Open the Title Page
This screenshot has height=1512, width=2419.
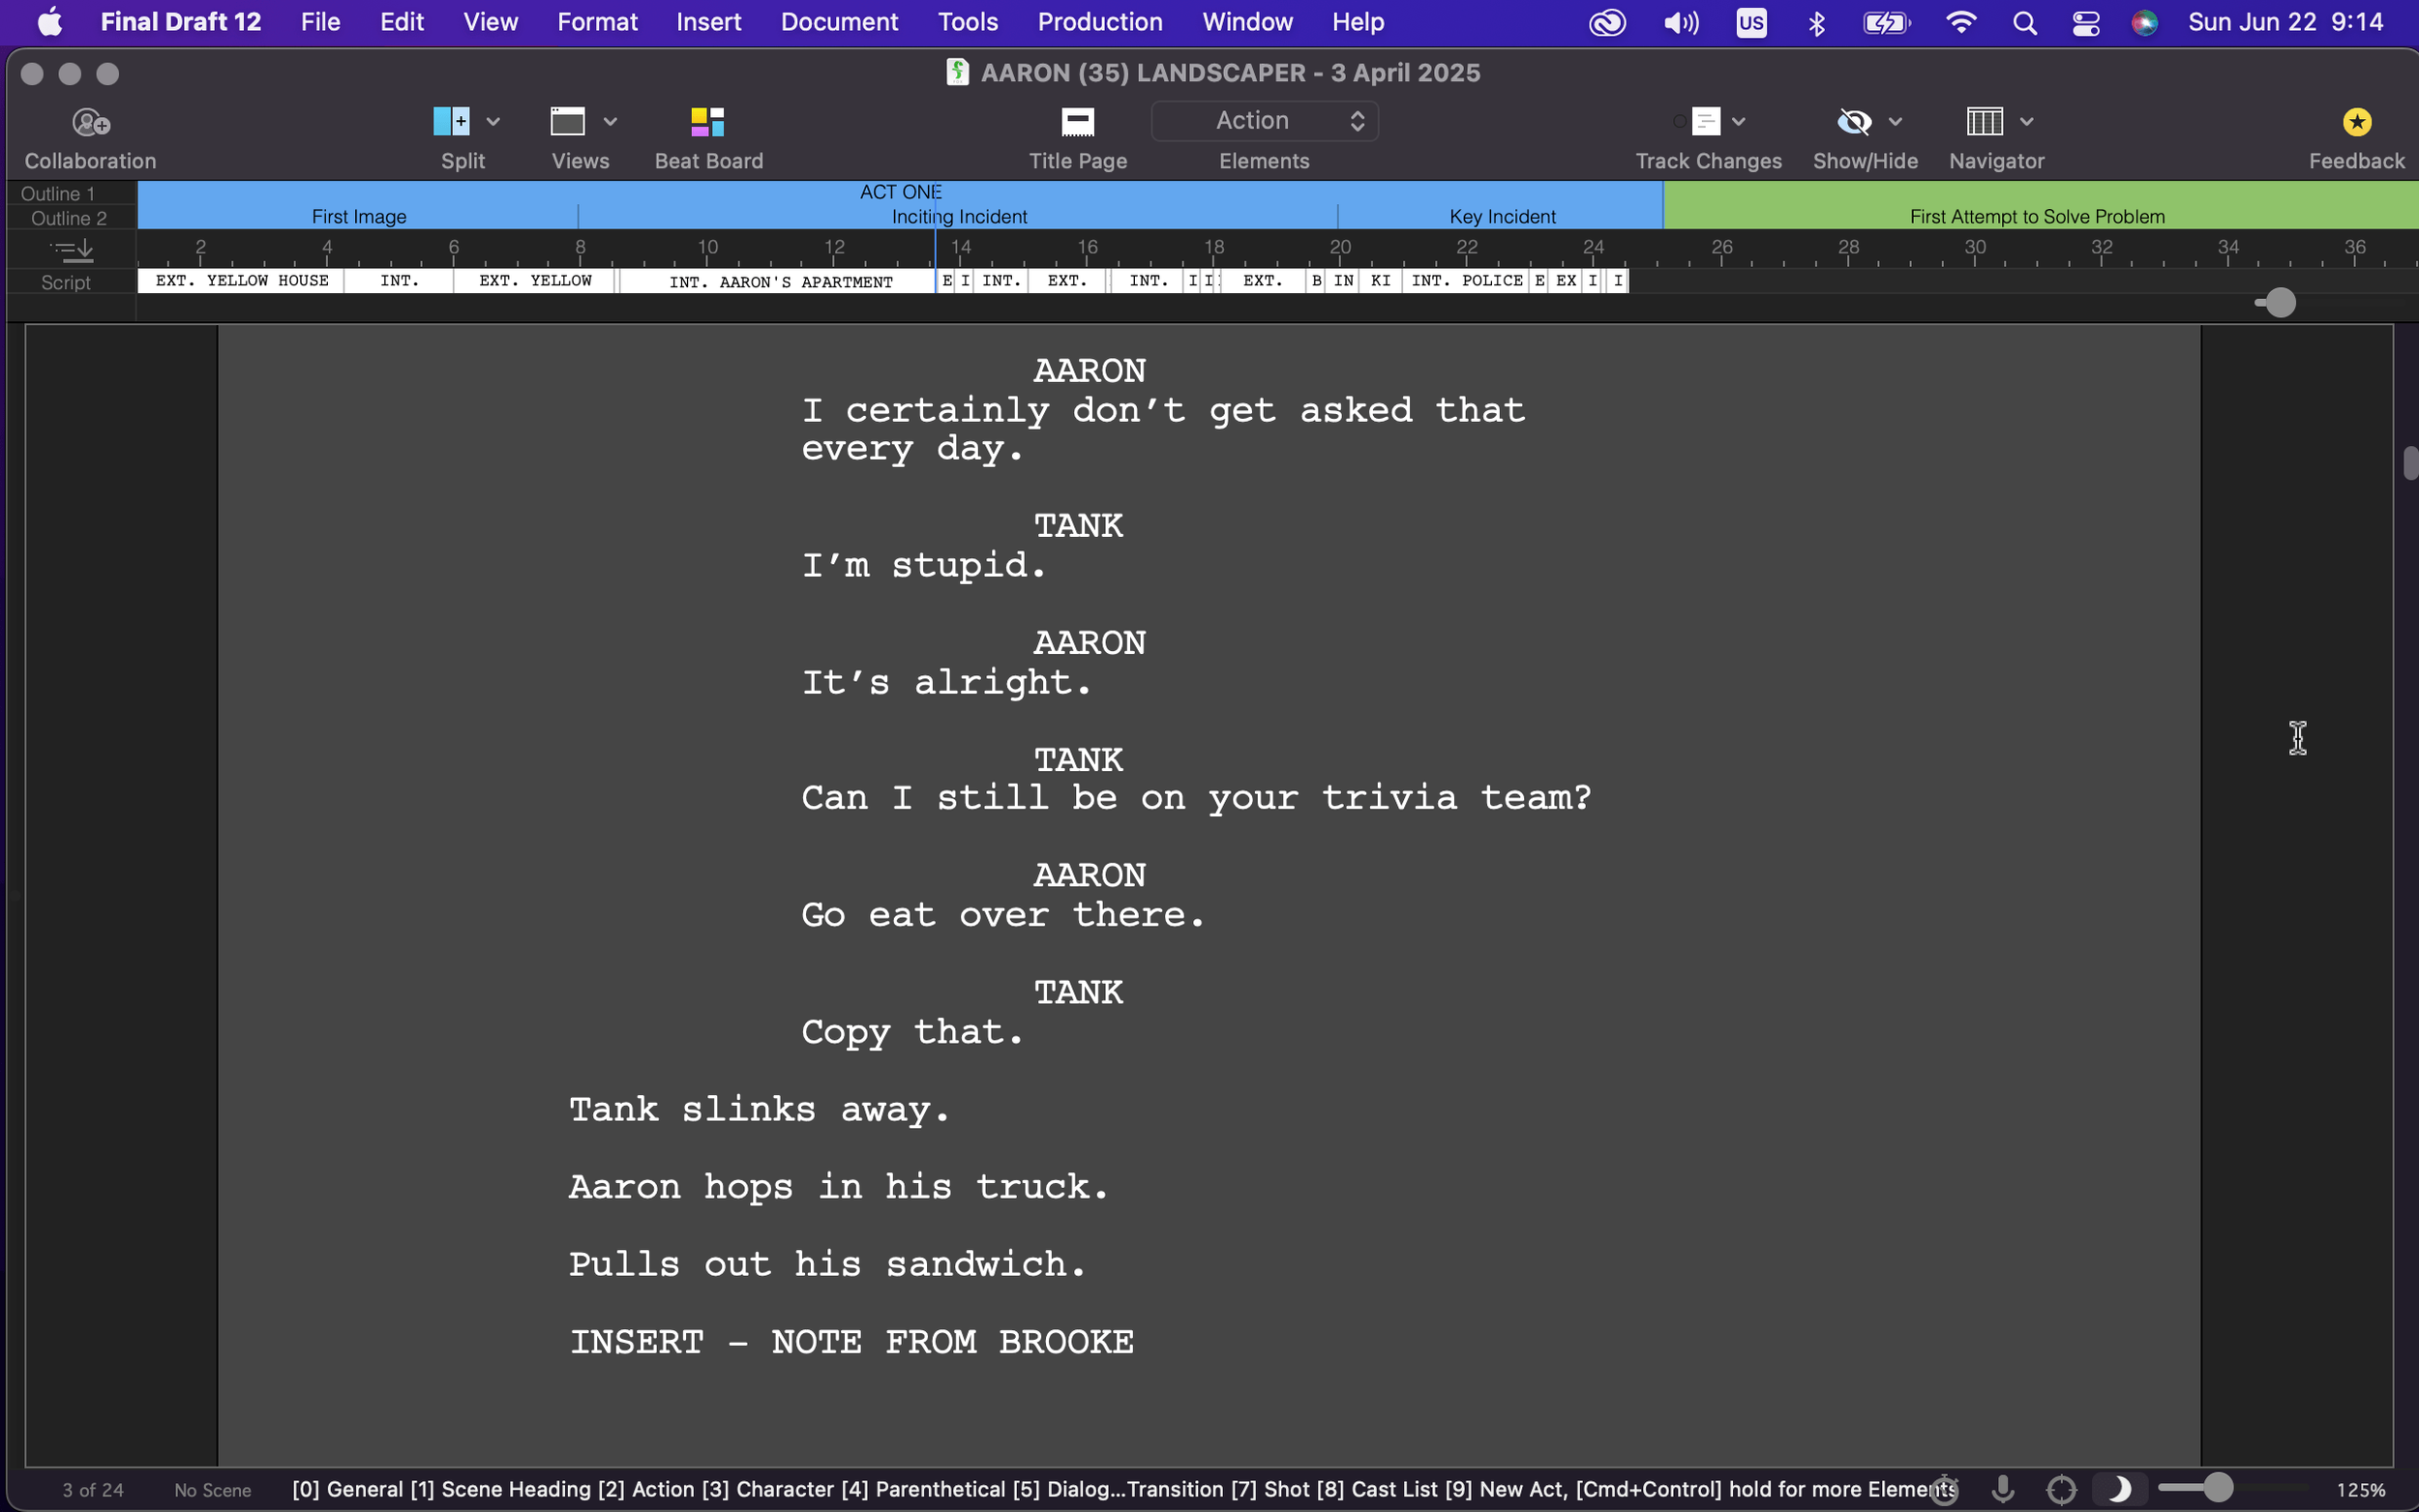tap(1077, 122)
